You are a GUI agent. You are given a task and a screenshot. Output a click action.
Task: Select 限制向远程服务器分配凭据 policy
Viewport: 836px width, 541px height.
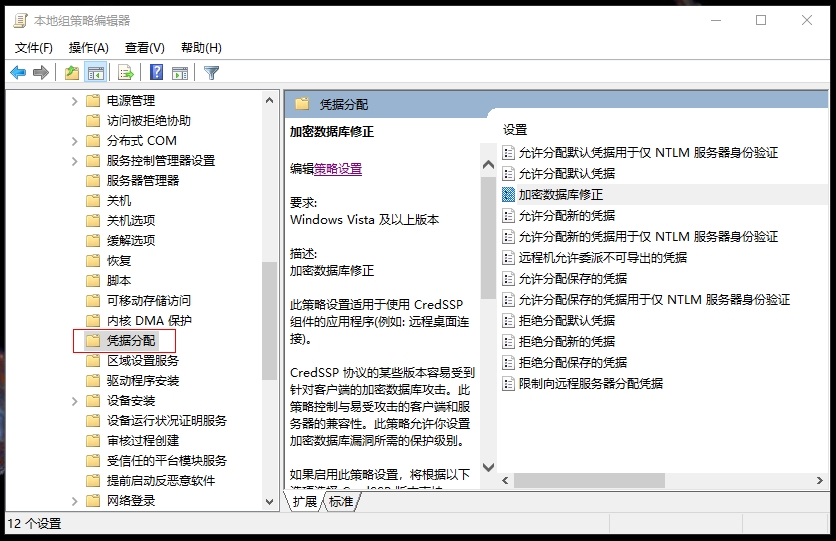tap(590, 383)
